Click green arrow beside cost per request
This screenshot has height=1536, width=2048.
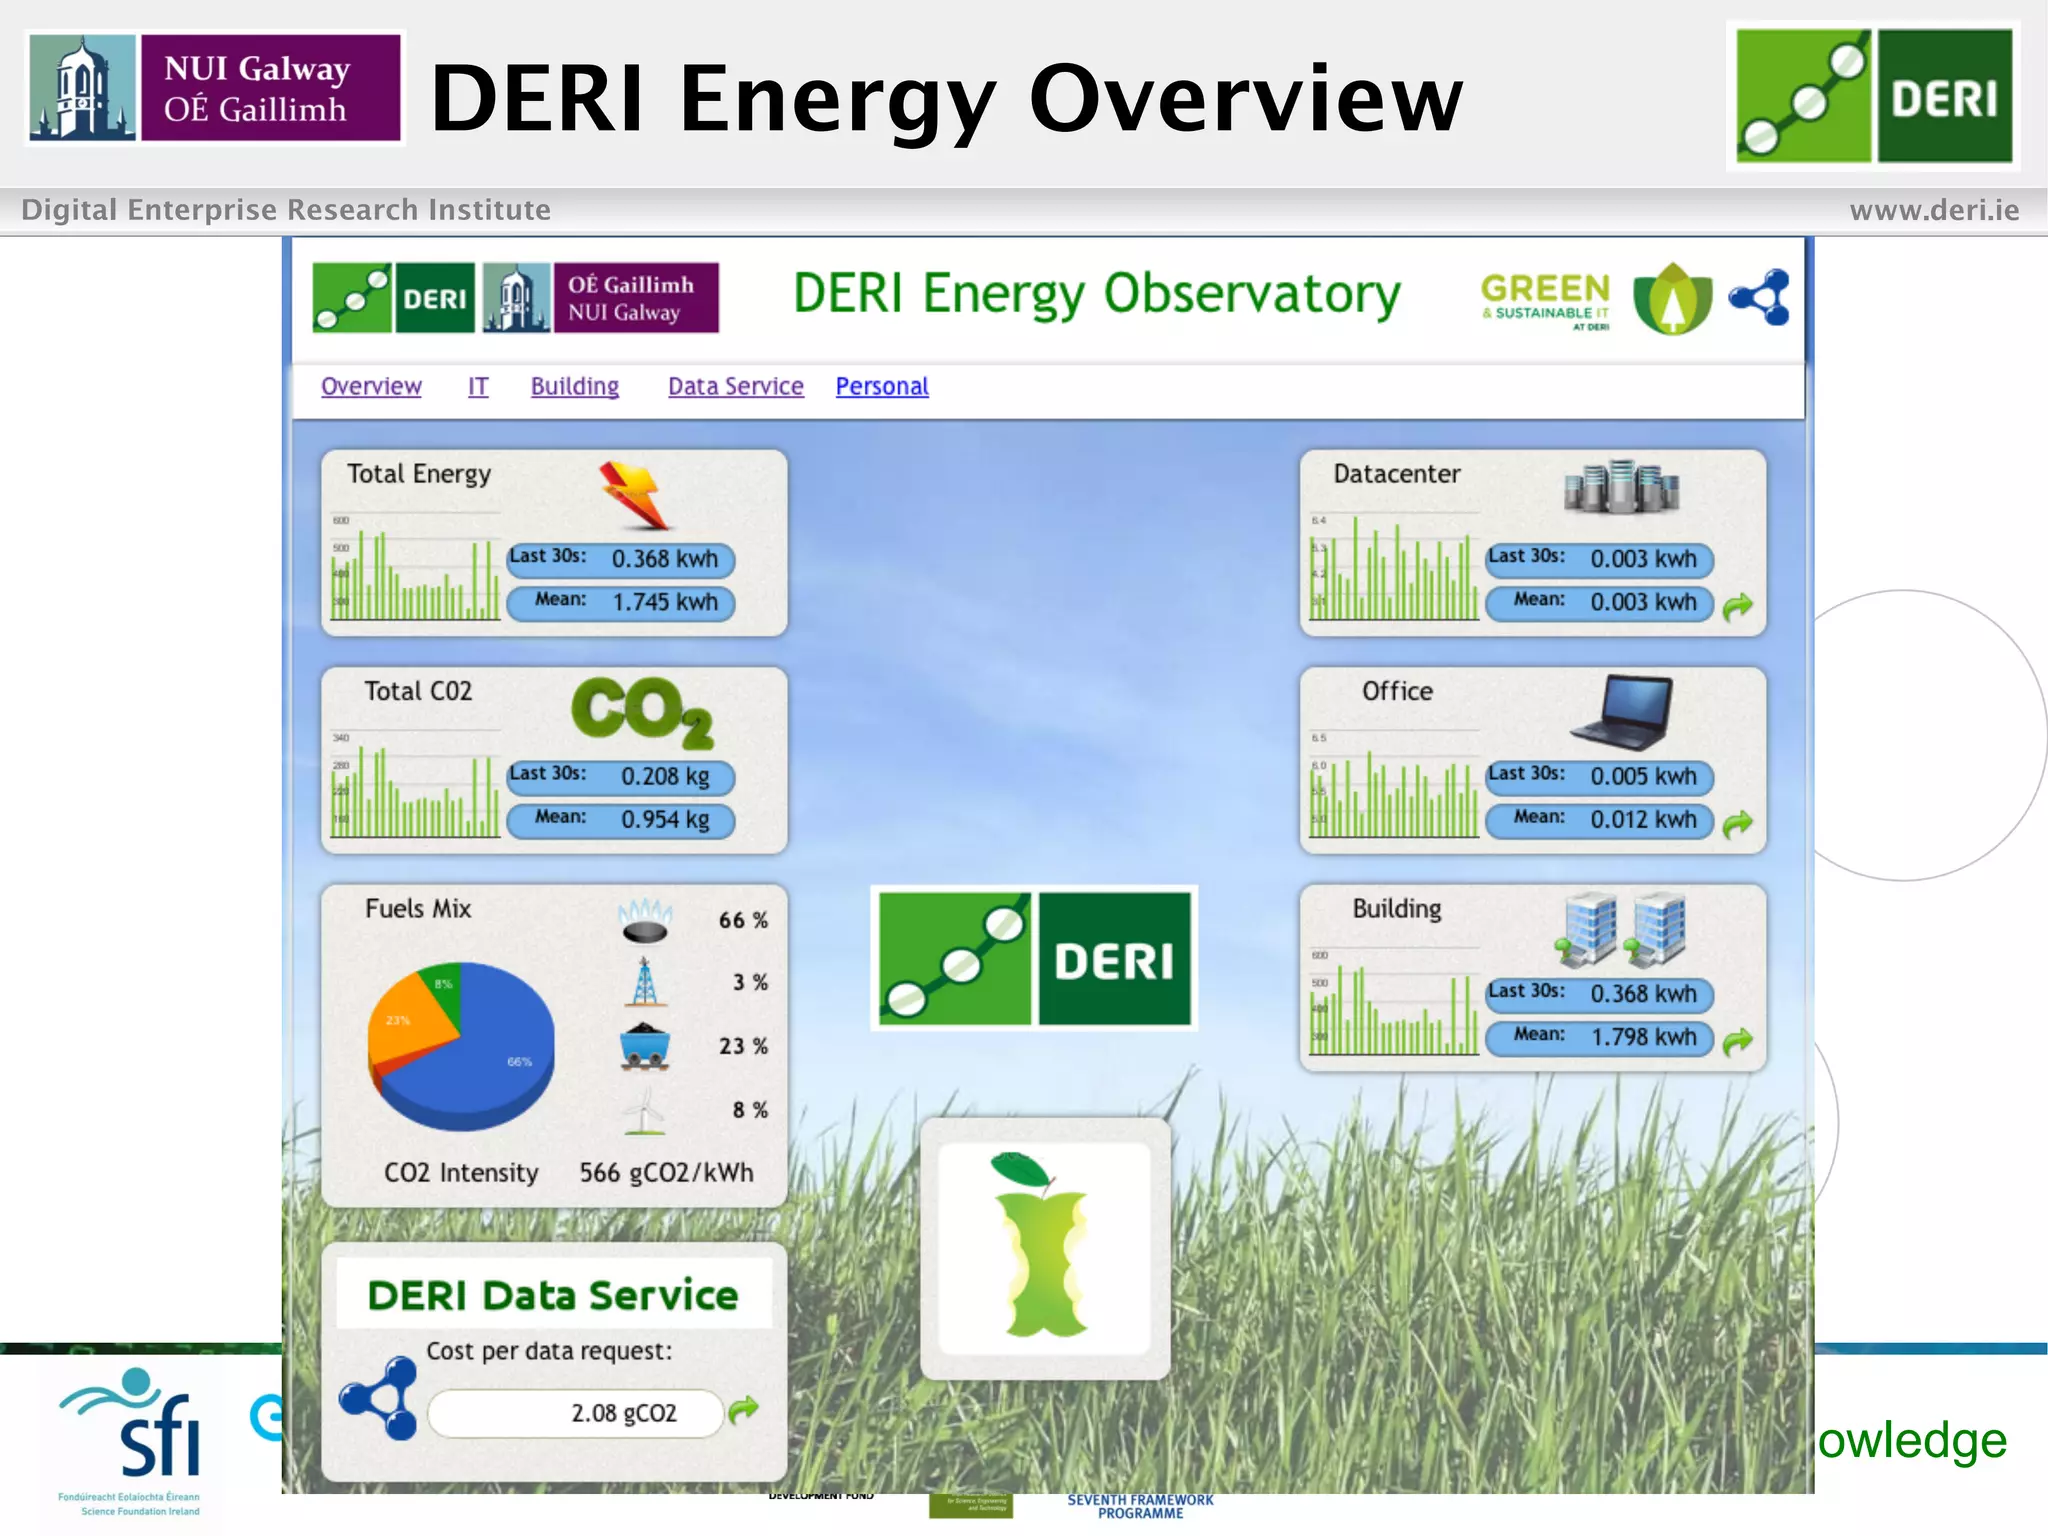click(743, 1410)
